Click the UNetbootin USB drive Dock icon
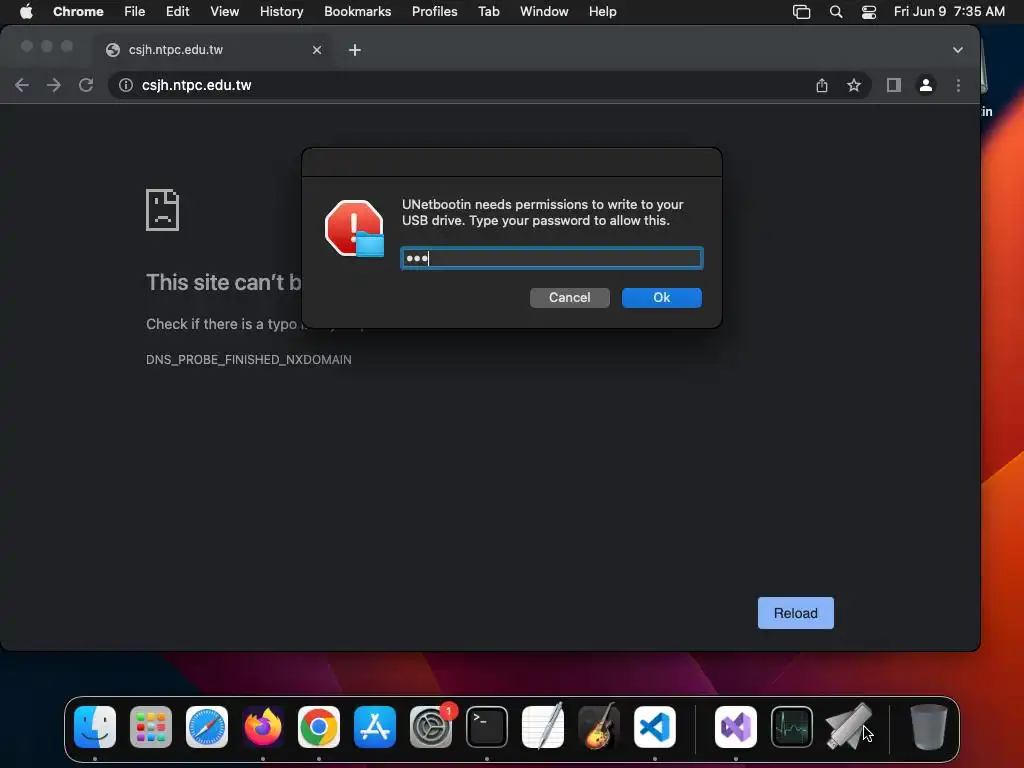 click(x=848, y=727)
